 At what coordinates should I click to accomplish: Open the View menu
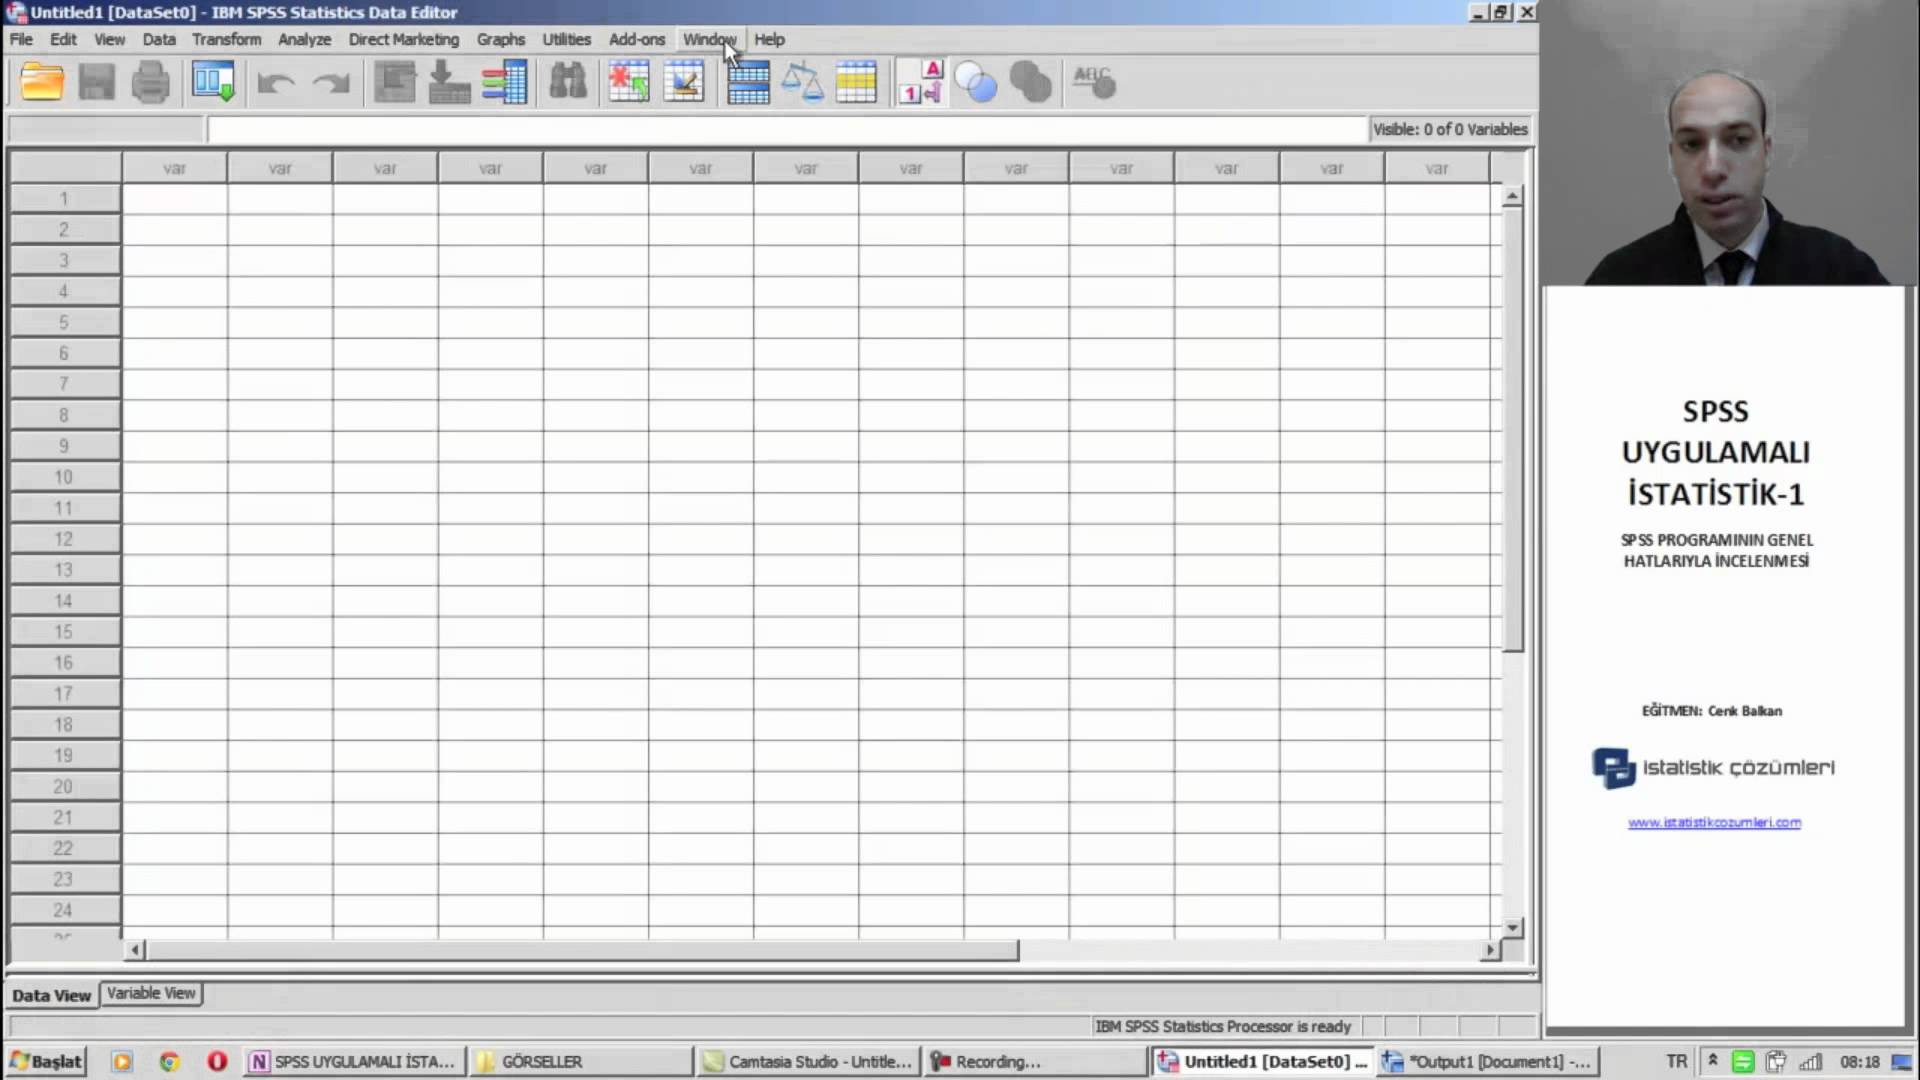(x=110, y=39)
